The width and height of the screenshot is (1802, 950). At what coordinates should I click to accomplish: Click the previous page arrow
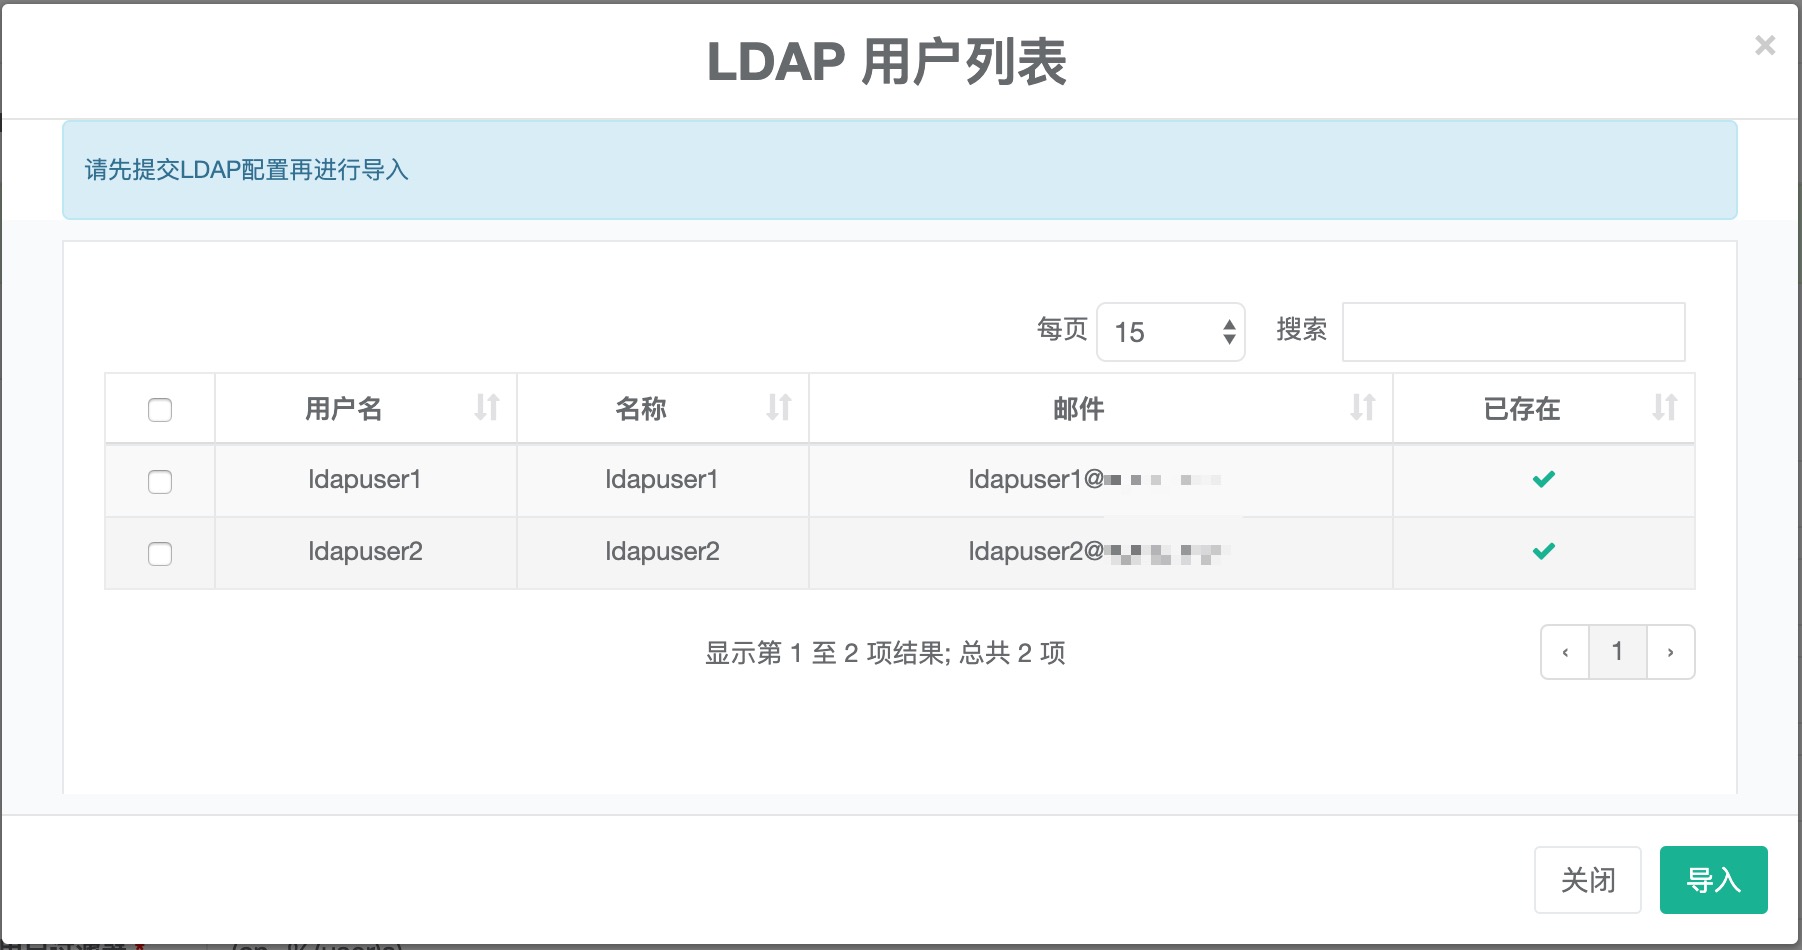1565,651
